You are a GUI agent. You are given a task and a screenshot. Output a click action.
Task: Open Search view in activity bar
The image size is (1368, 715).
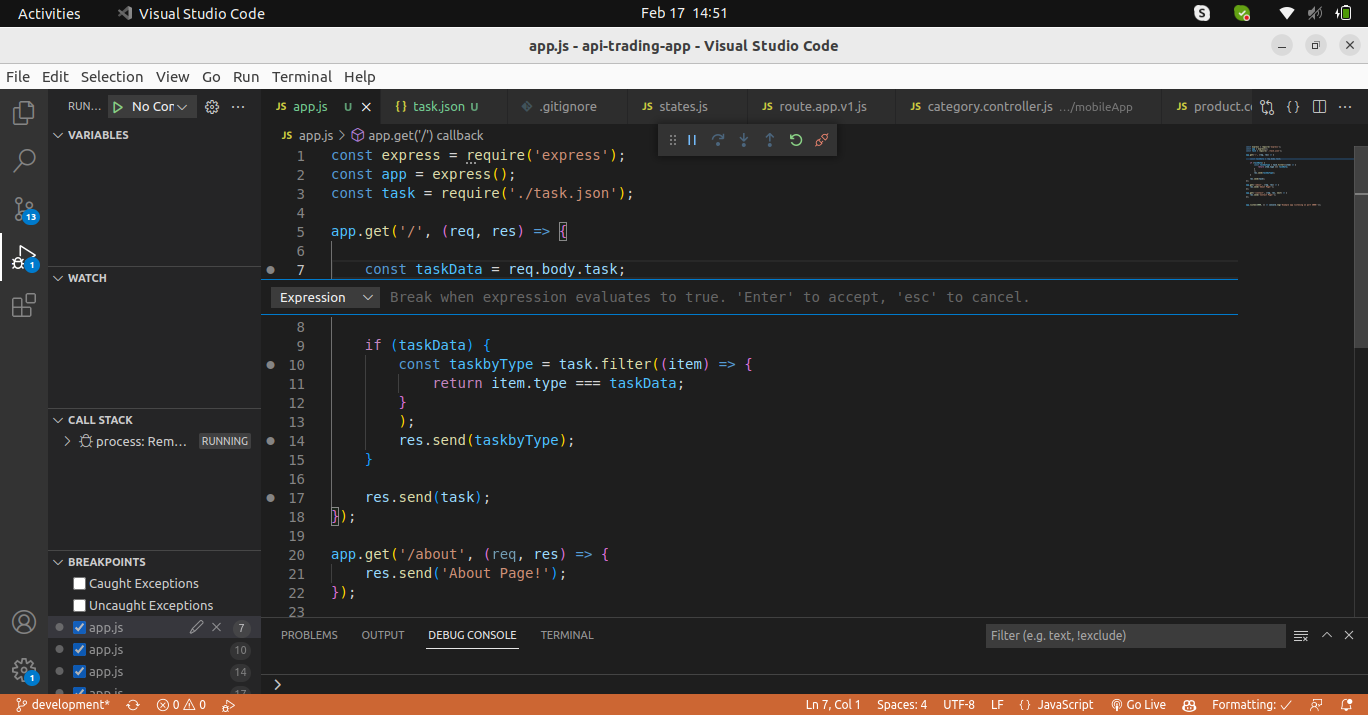click(24, 160)
